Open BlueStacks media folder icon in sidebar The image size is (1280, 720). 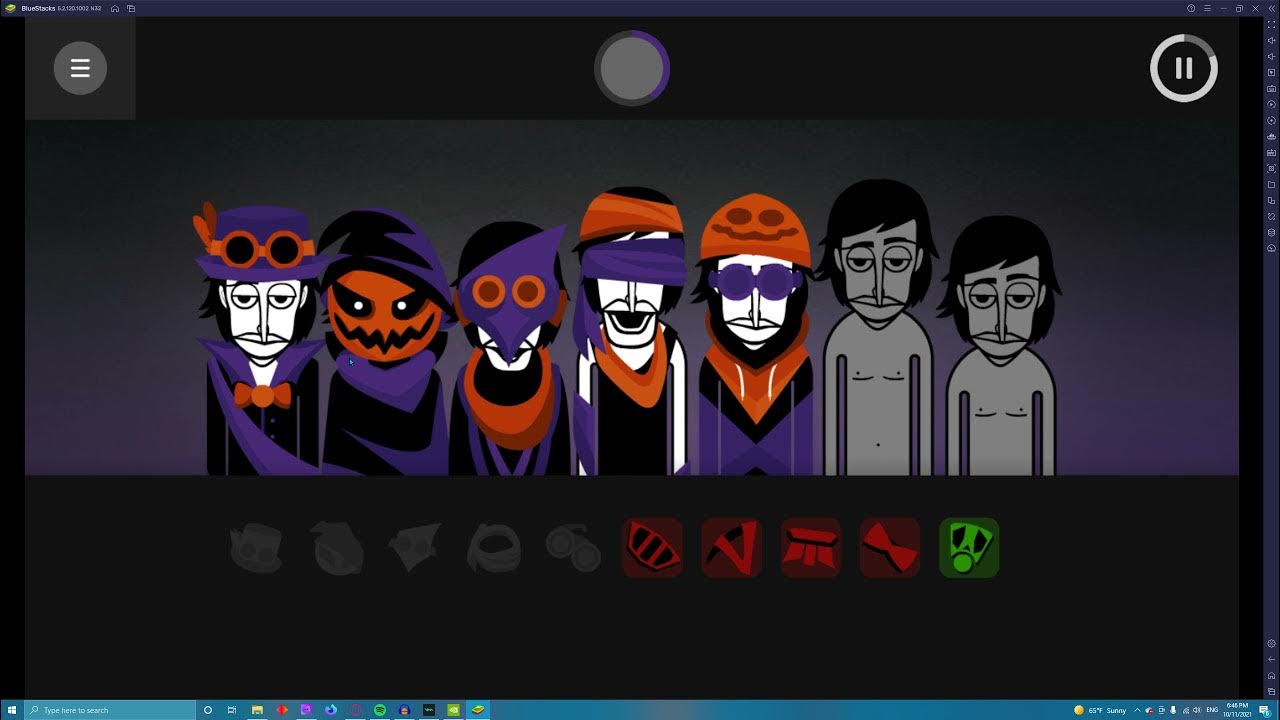click(1271, 184)
